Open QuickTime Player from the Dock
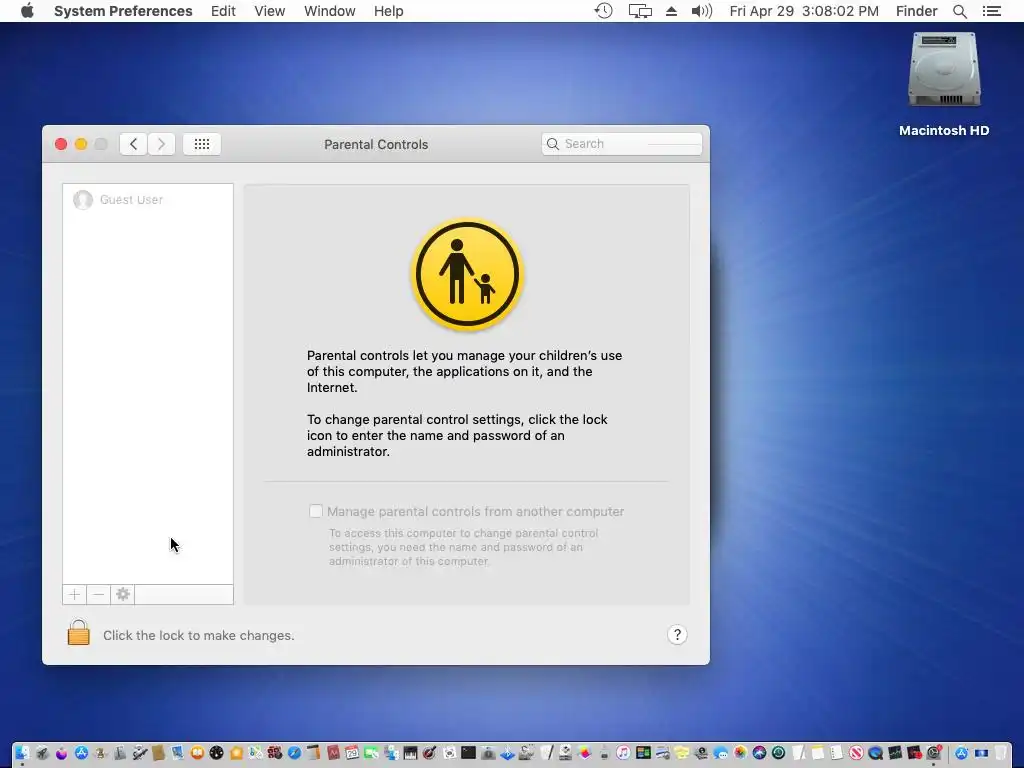This screenshot has height=768, width=1024. (875, 753)
